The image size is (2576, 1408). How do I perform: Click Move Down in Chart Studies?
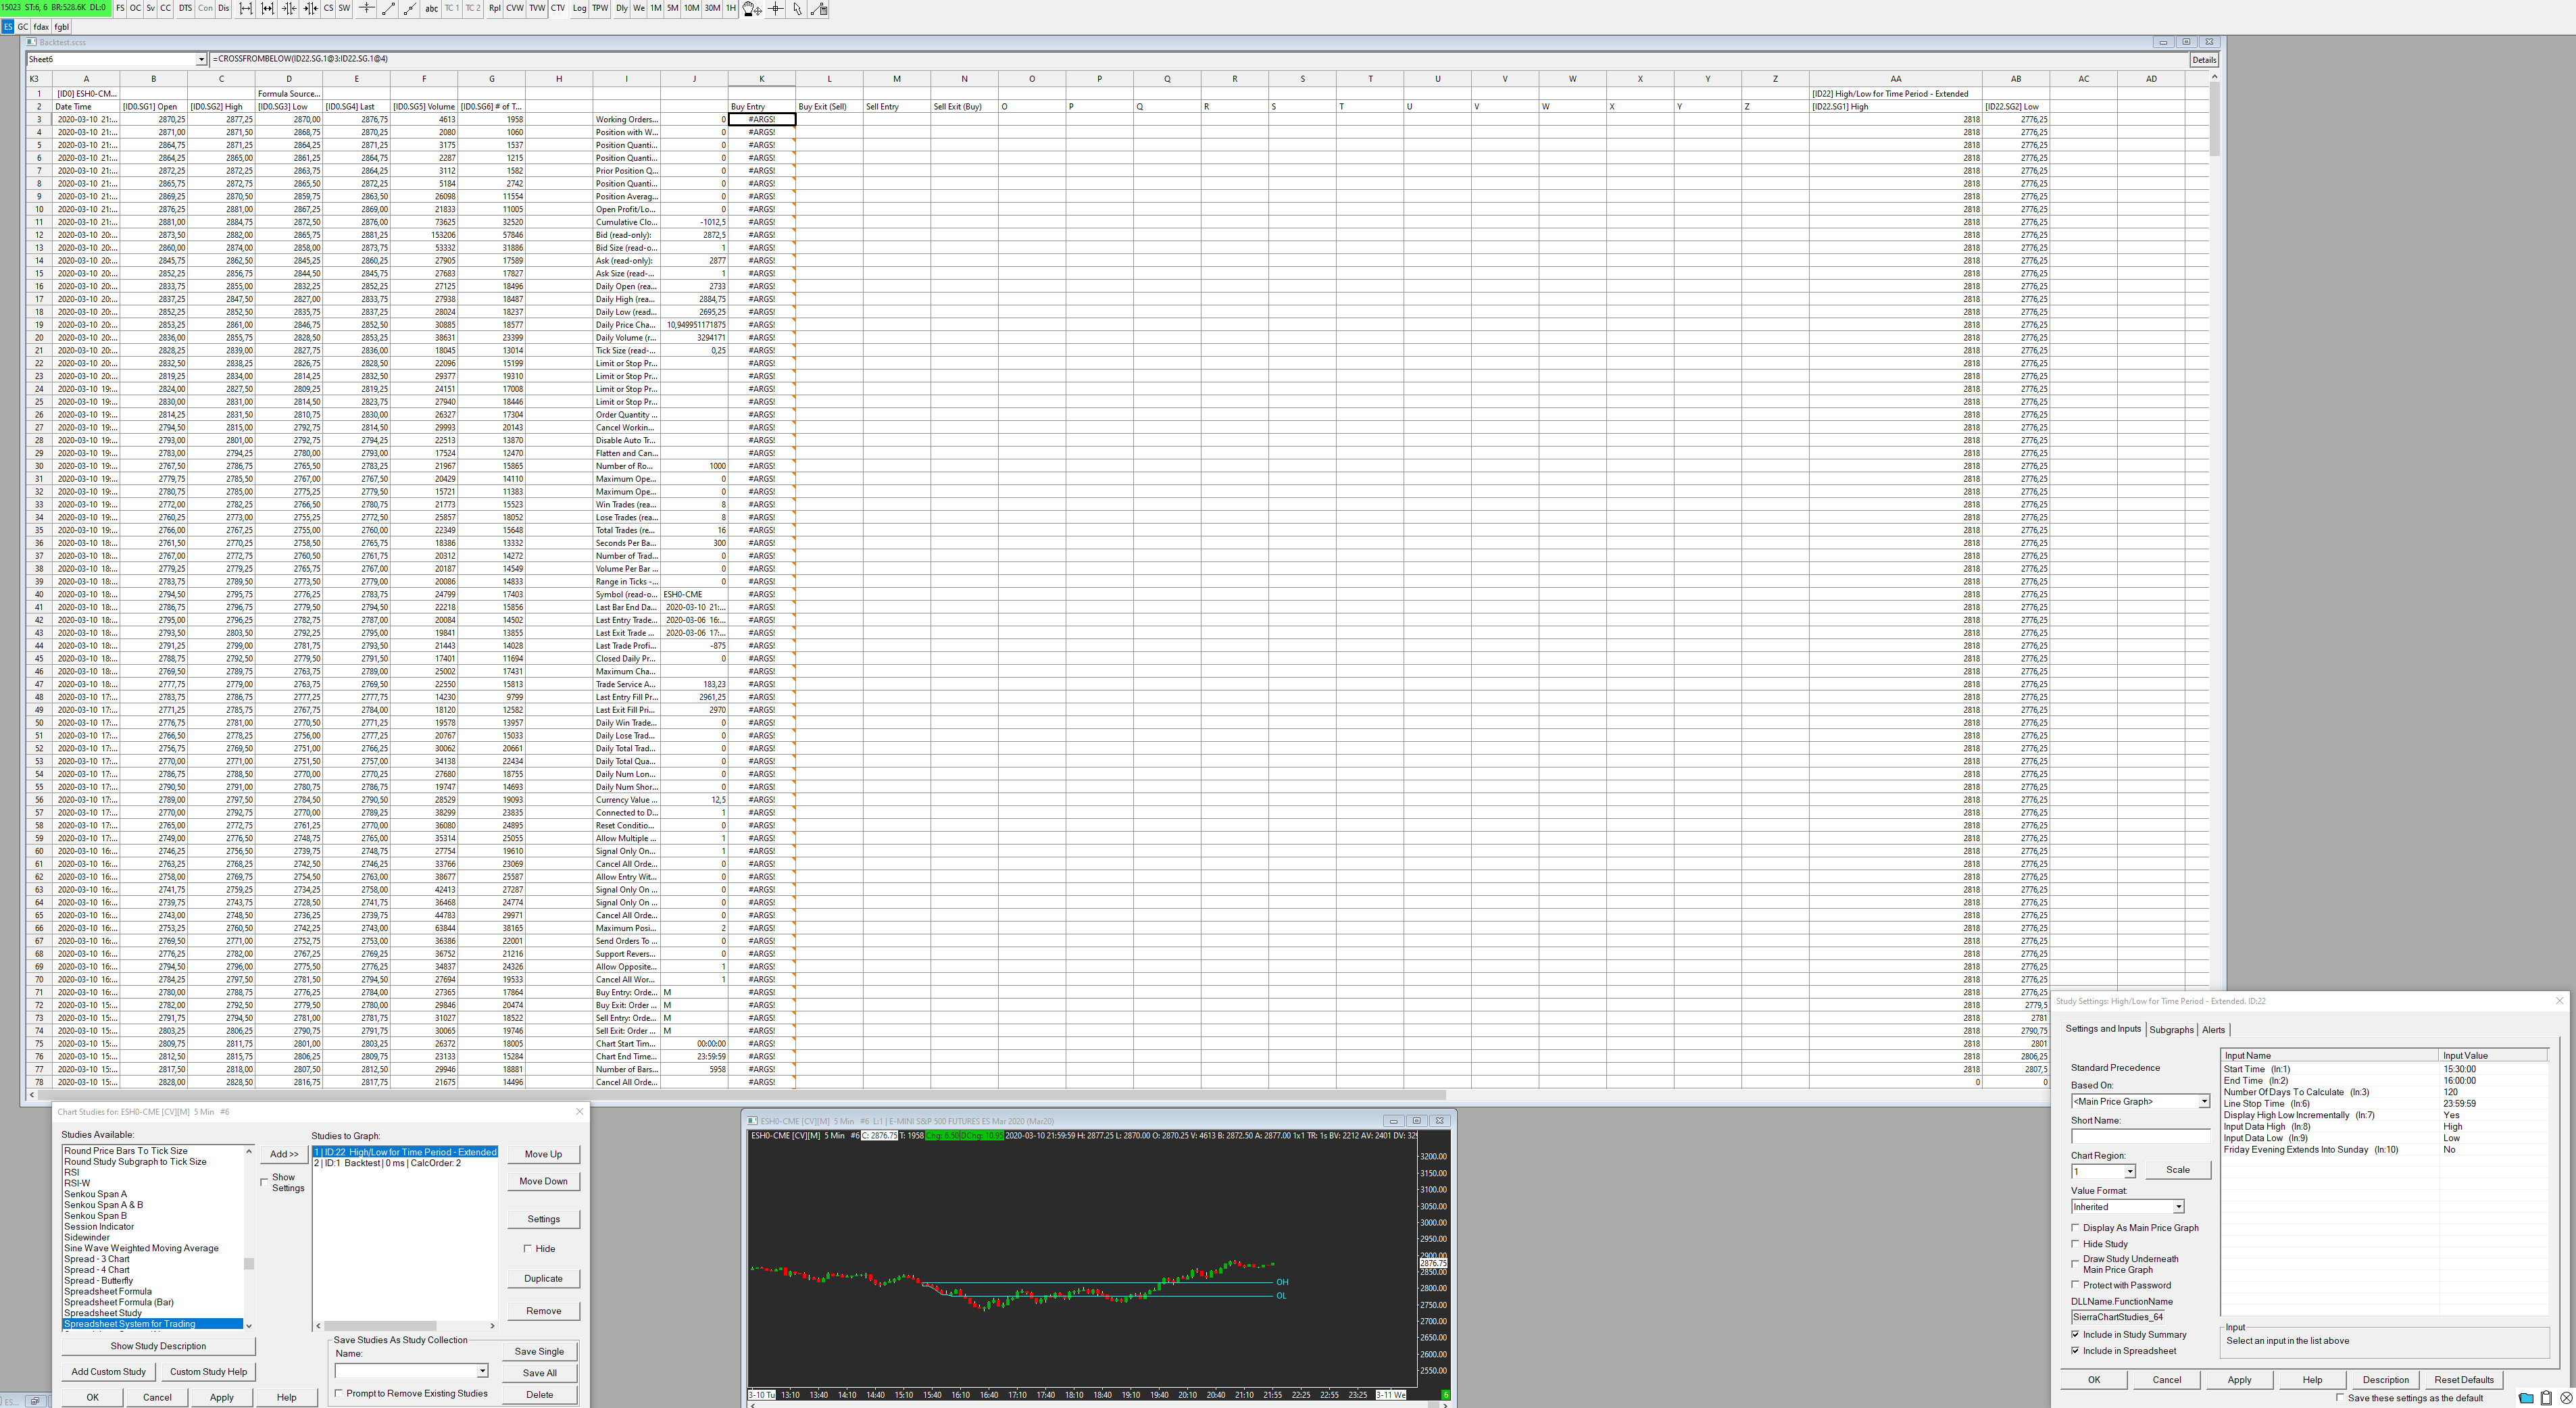[x=543, y=1181]
